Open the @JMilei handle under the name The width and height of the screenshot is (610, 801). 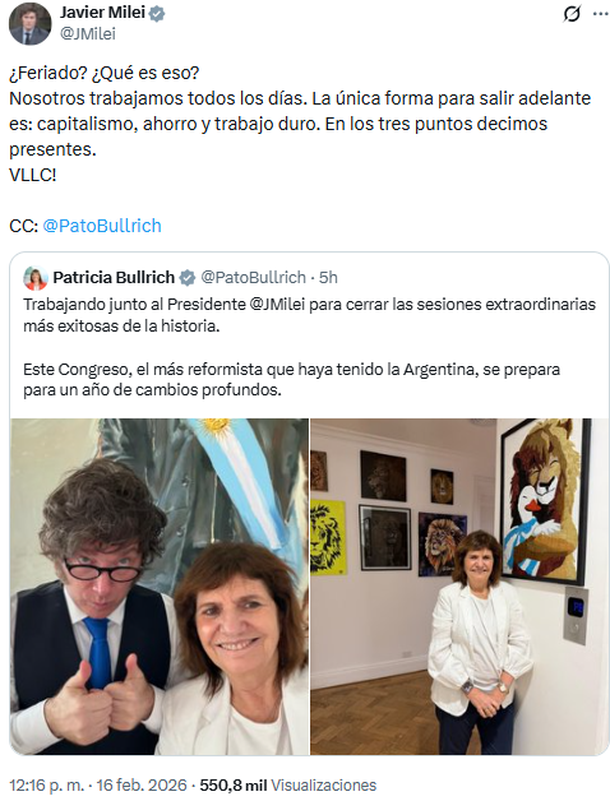point(88,34)
